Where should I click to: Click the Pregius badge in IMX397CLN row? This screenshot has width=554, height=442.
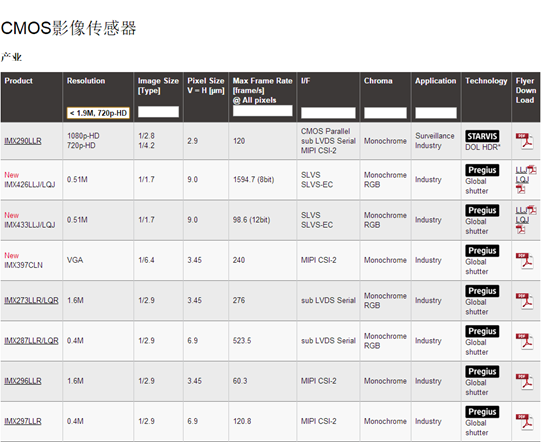(x=482, y=251)
